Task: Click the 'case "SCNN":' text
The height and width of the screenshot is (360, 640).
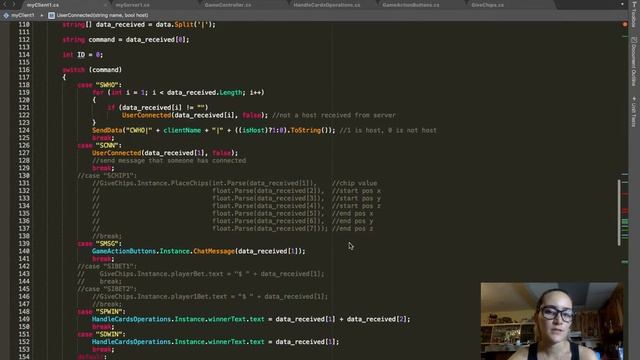Action: click(x=99, y=145)
